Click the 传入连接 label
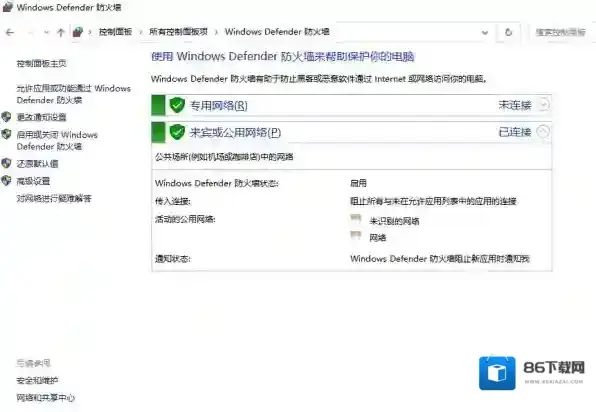This screenshot has height=412, width=596. click(x=173, y=201)
